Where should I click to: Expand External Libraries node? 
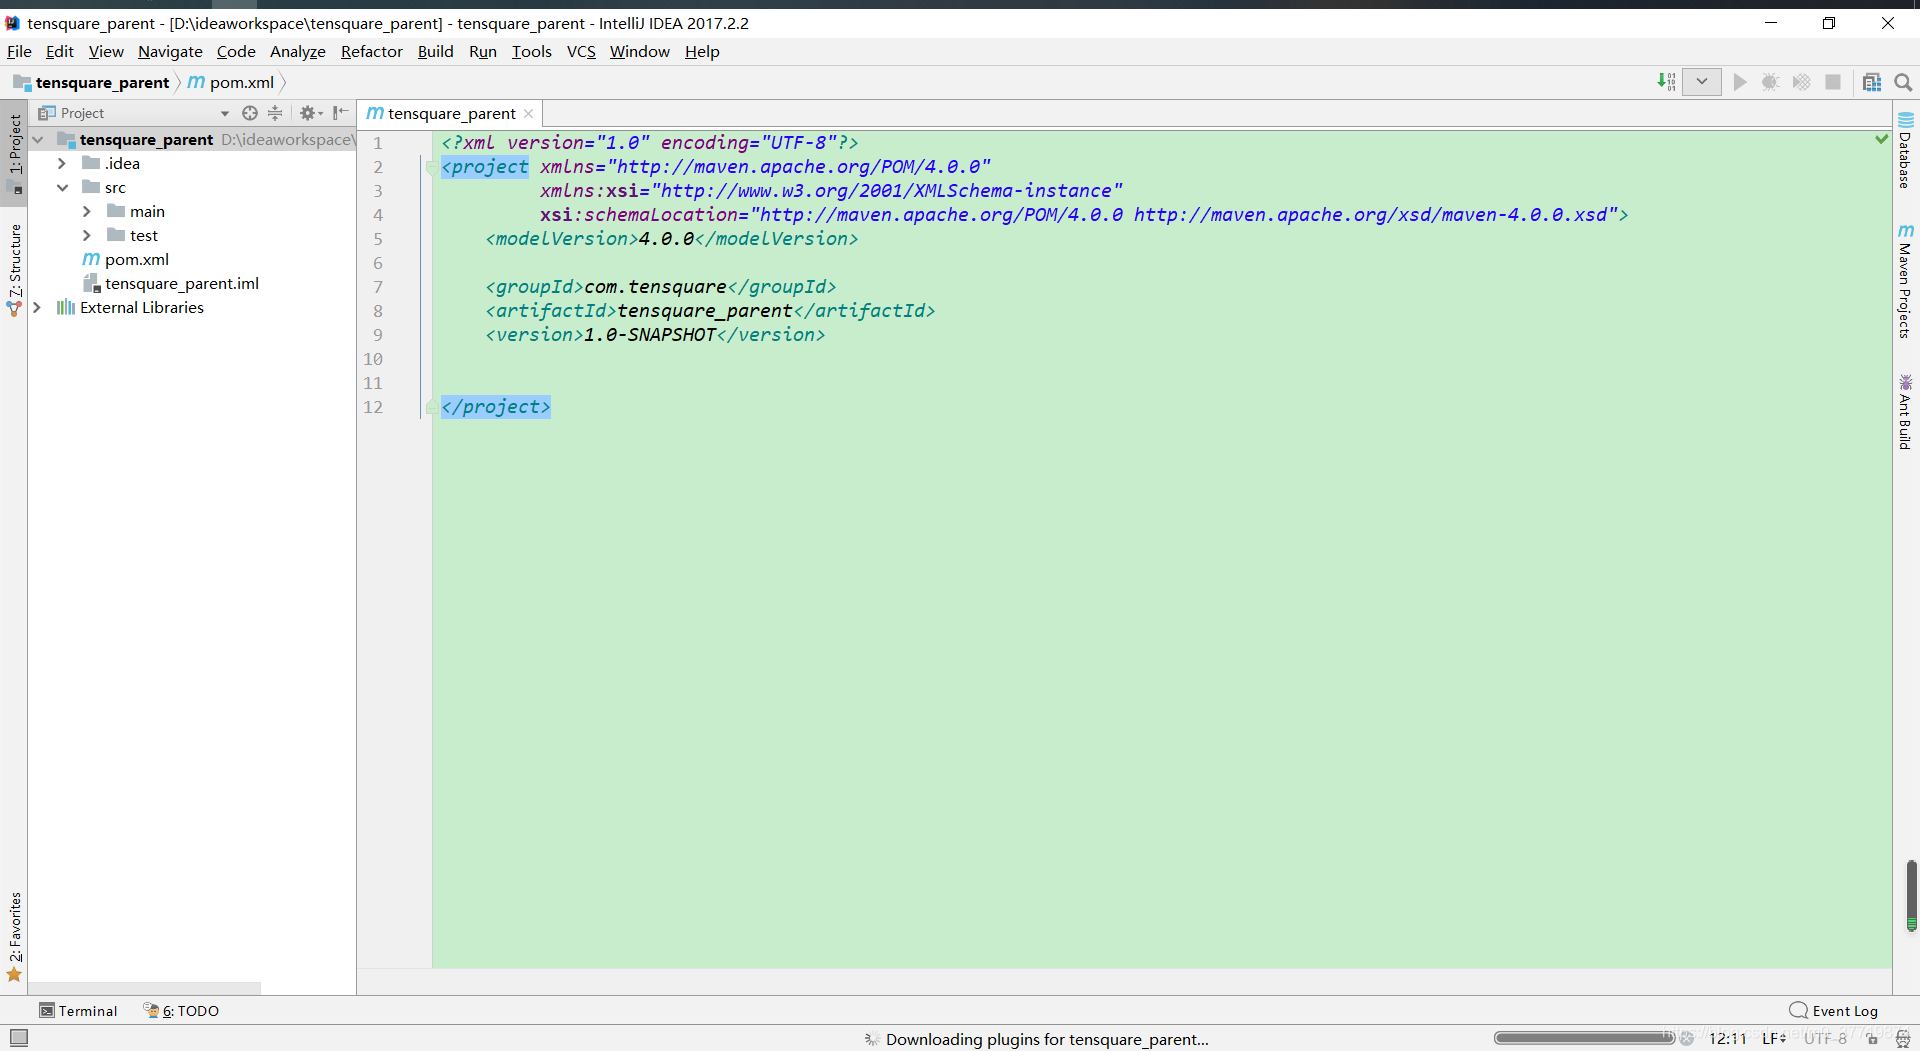pos(38,307)
